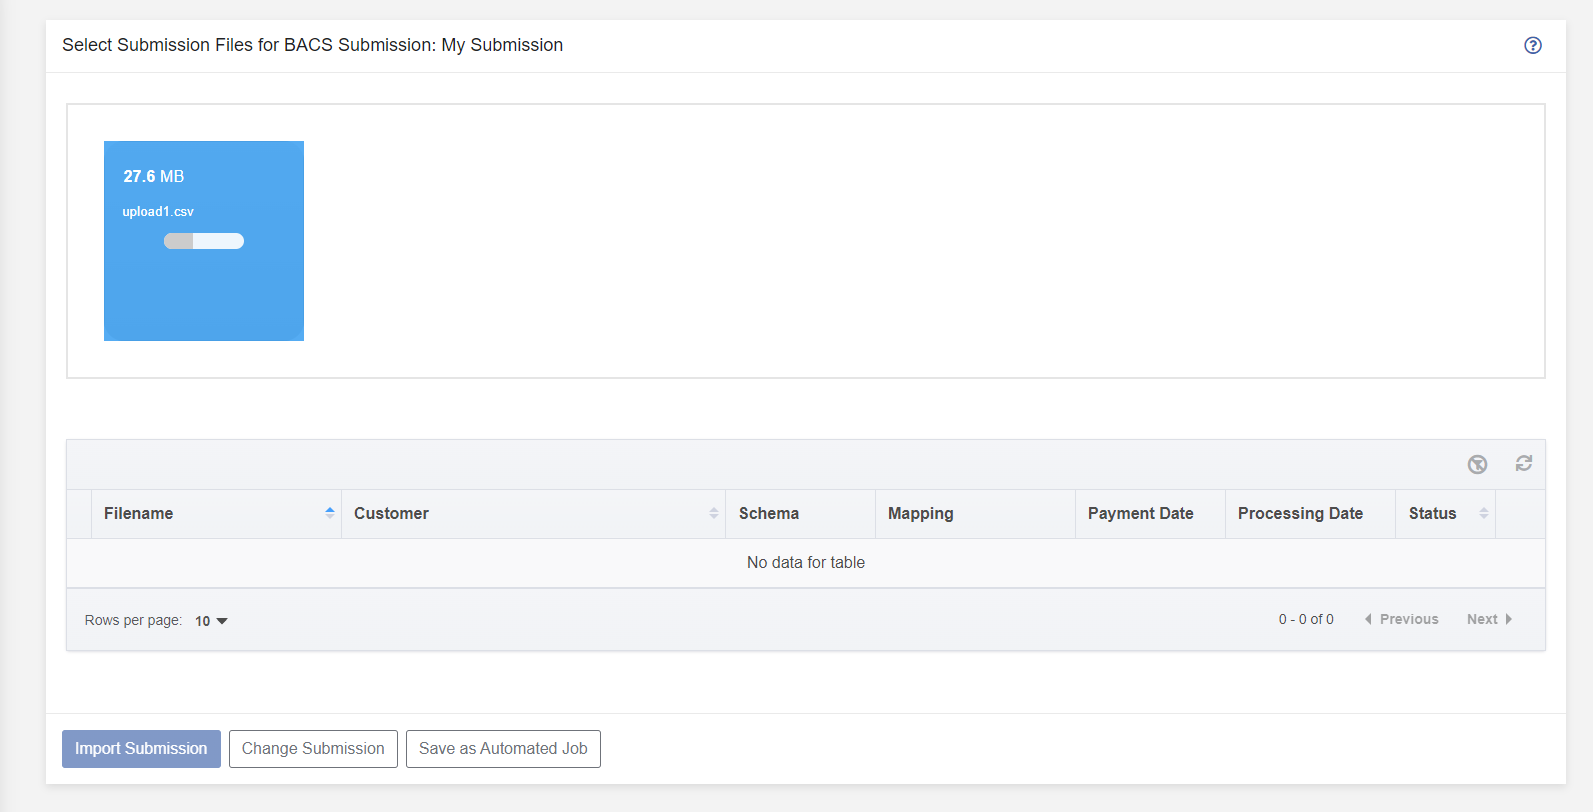The image size is (1593, 812).
Task: Open the help icon beside the page title
Action: [1532, 45]
